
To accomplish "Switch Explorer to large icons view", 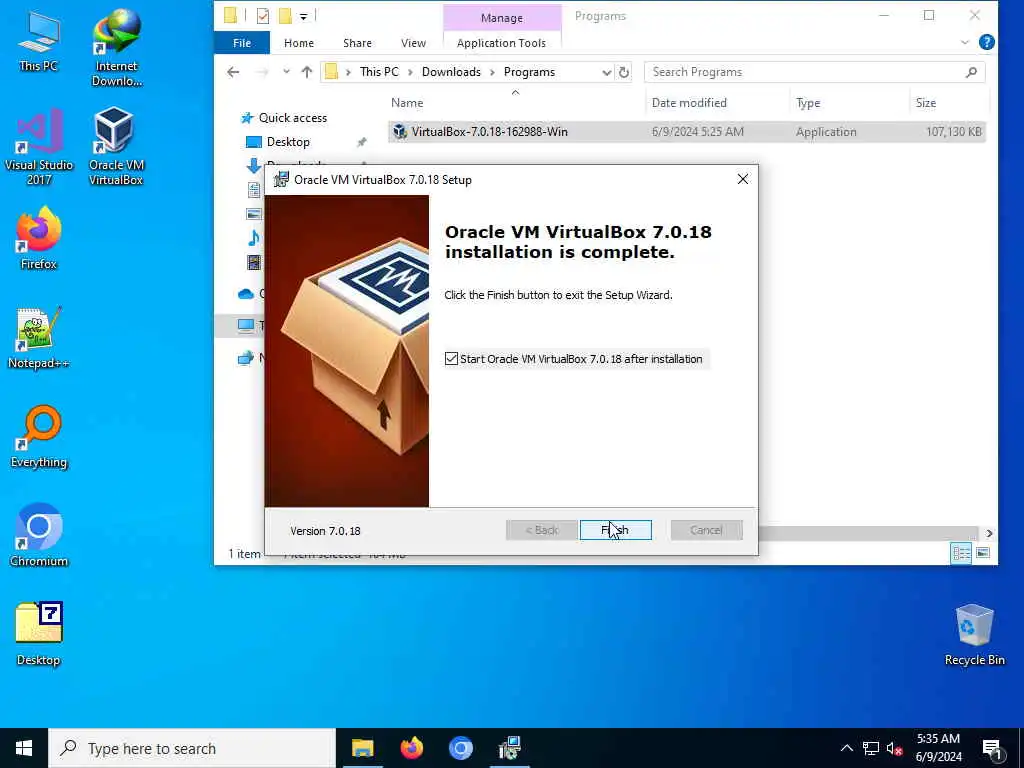I will pyautogui.click(x=983, y=554).
